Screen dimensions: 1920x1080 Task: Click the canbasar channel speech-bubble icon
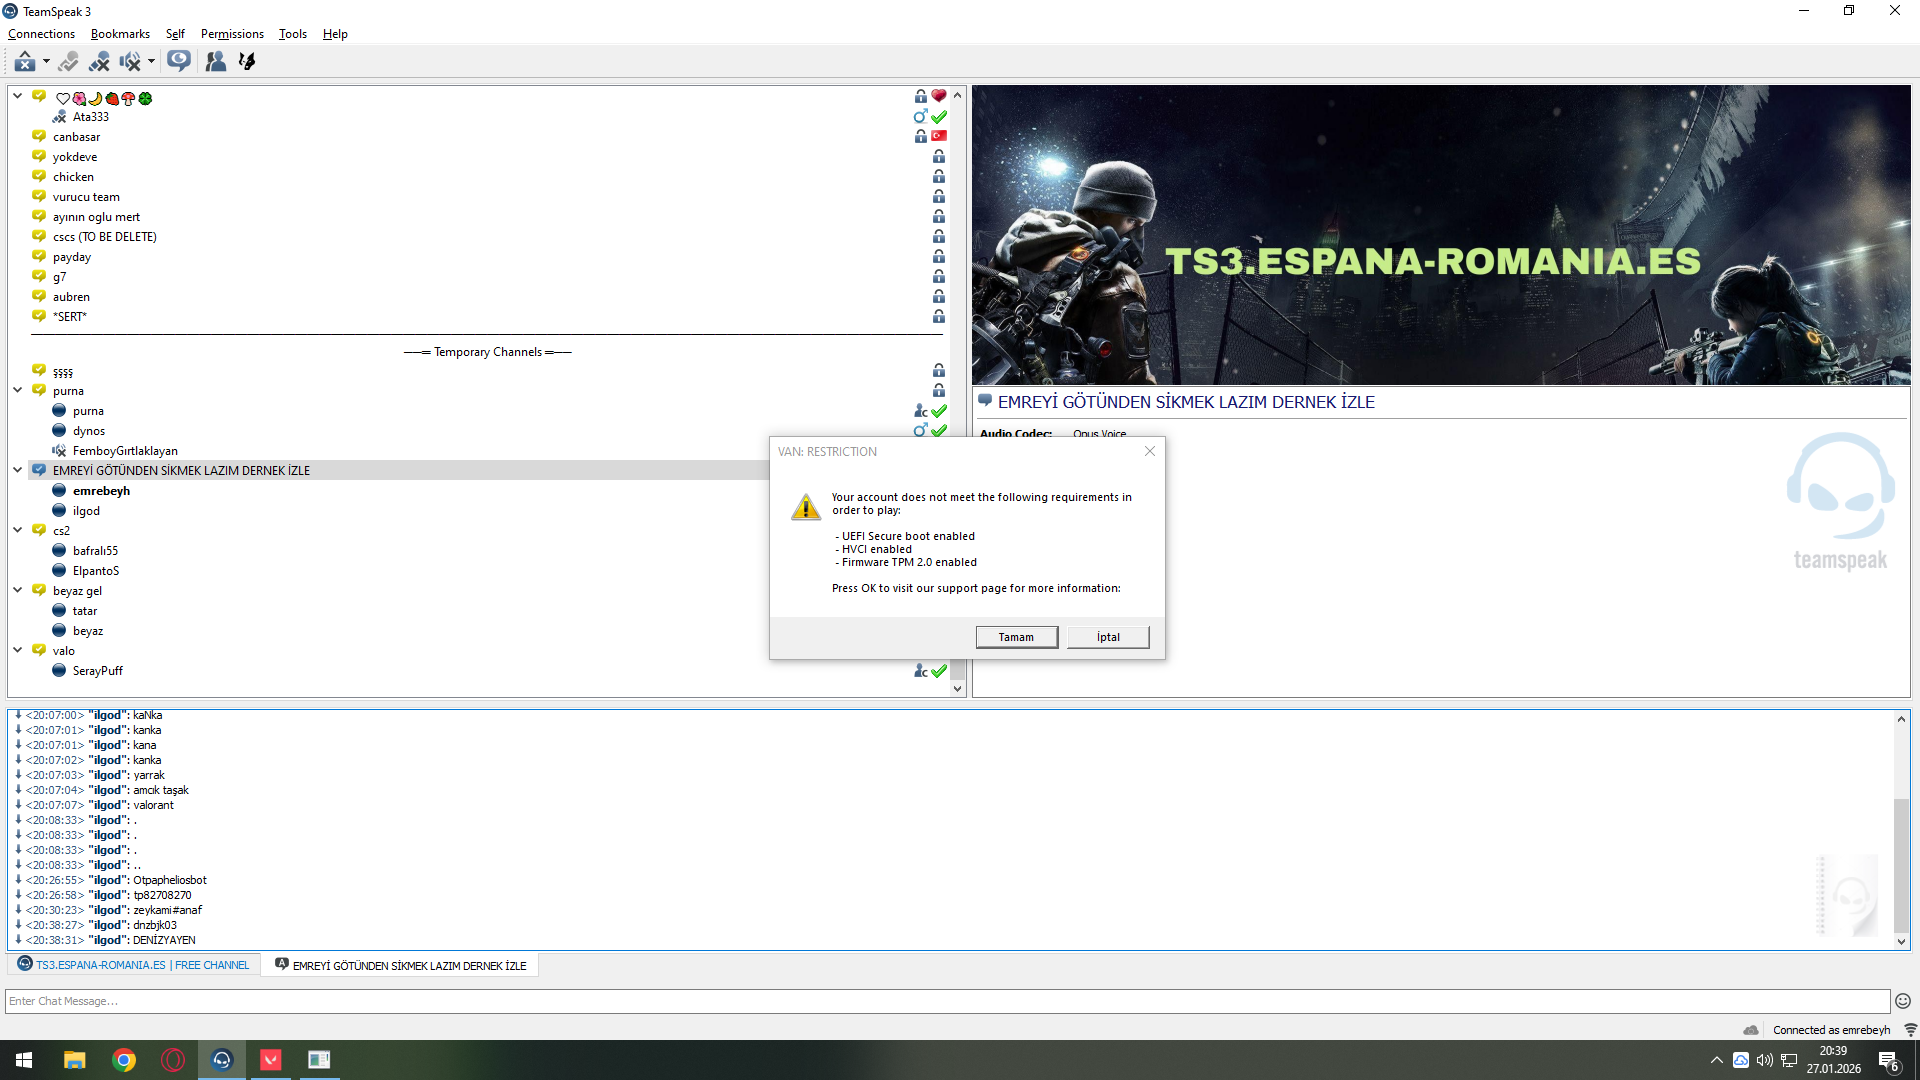tap(39, 136)
